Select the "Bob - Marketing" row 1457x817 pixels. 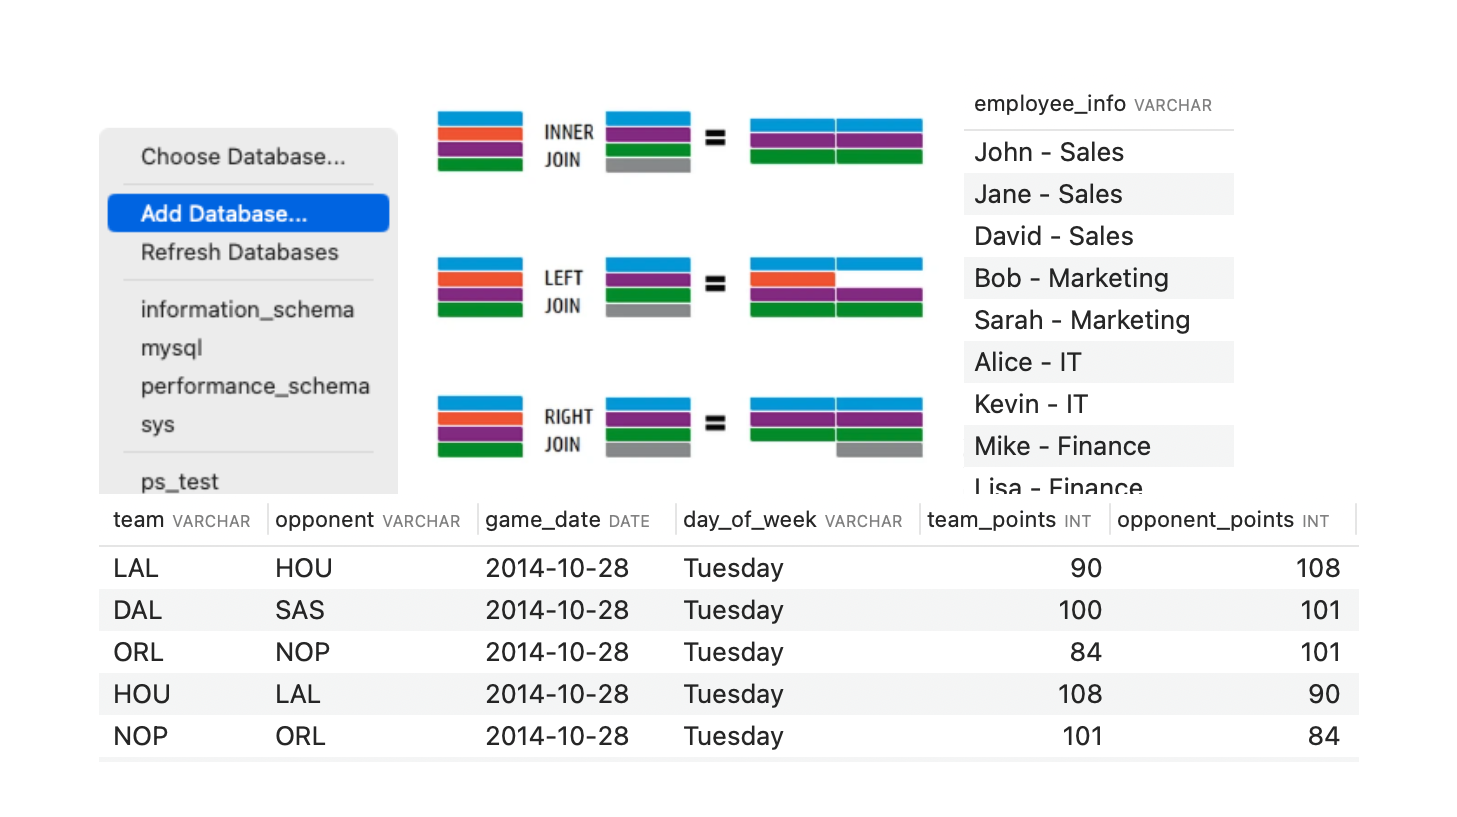(1071, 278)
